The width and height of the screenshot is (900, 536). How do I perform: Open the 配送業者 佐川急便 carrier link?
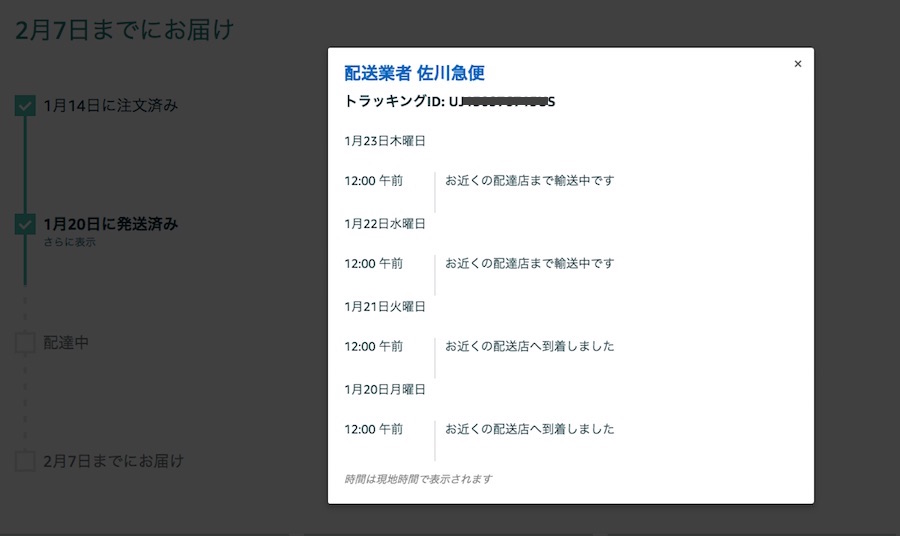(x=414, y=73)
